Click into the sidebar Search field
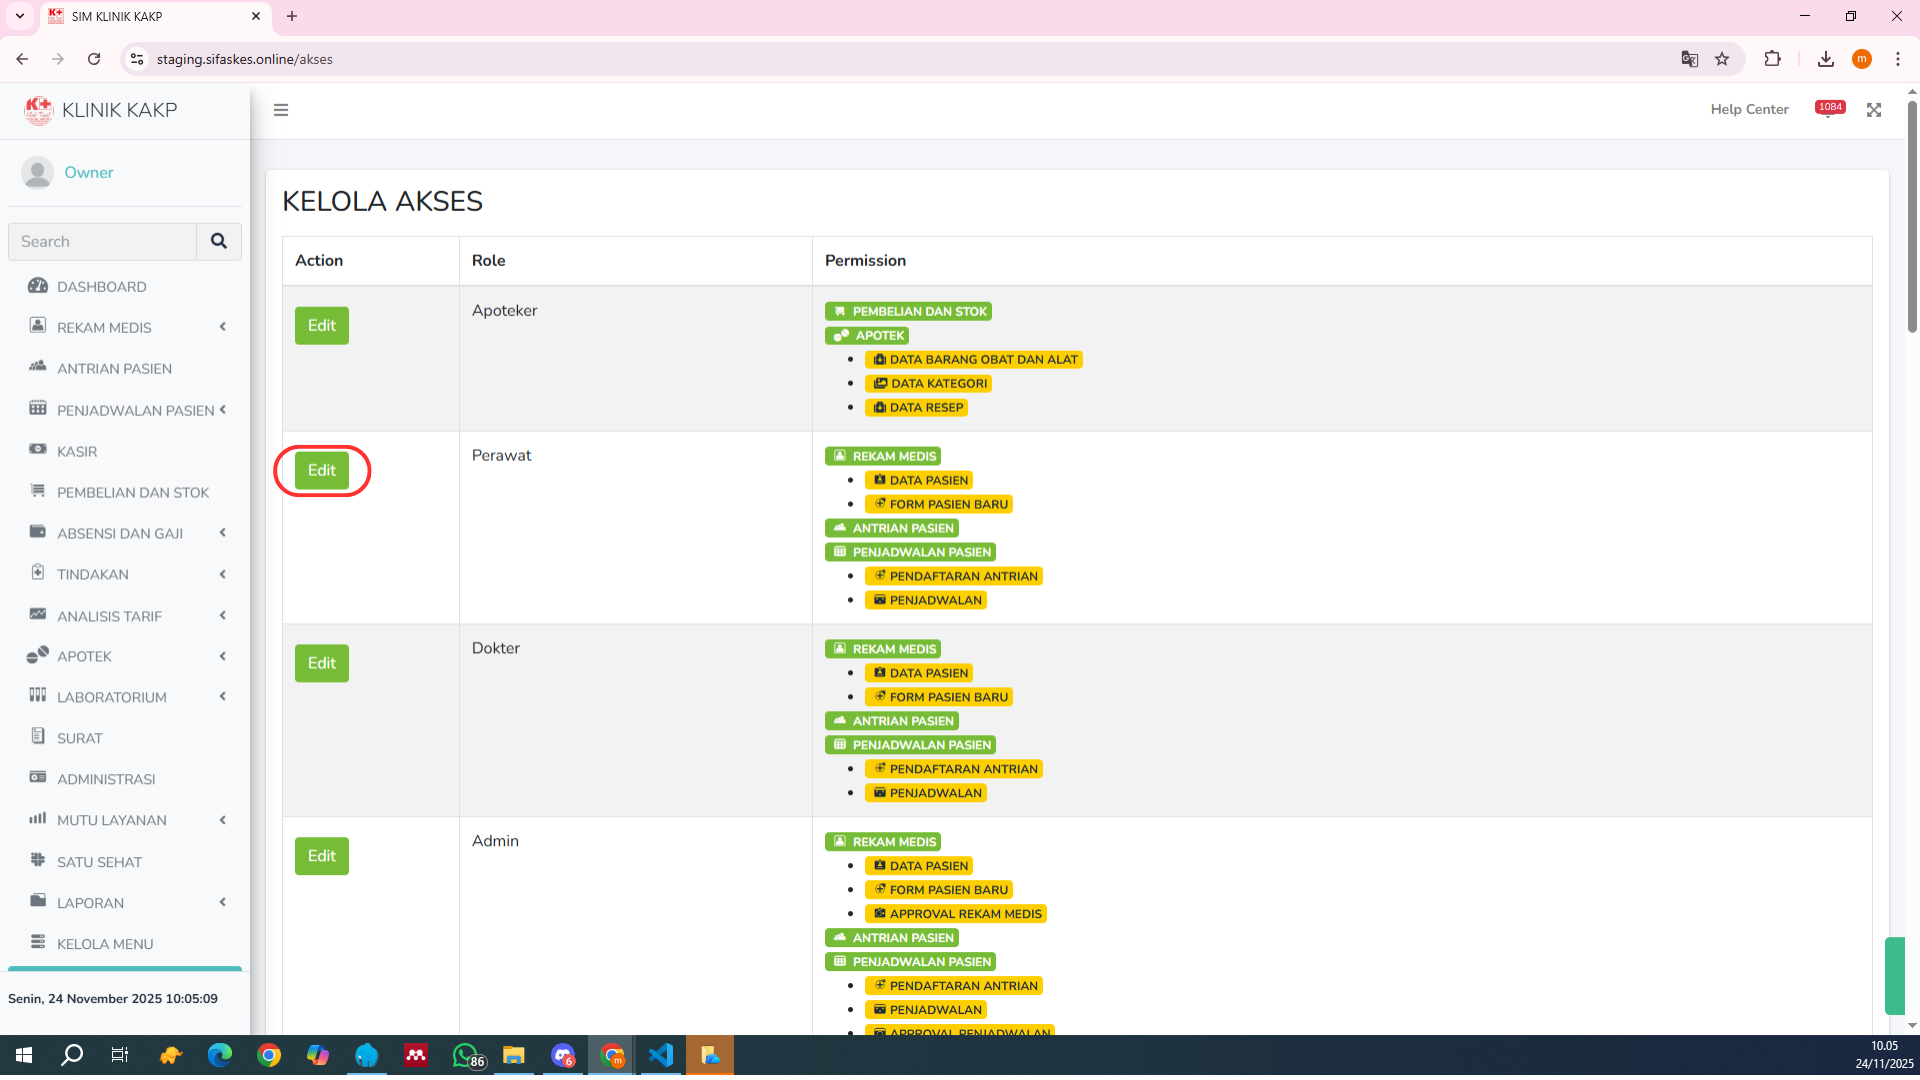The height and width of the screenshot is (1080, 1920). pos(103,241)
